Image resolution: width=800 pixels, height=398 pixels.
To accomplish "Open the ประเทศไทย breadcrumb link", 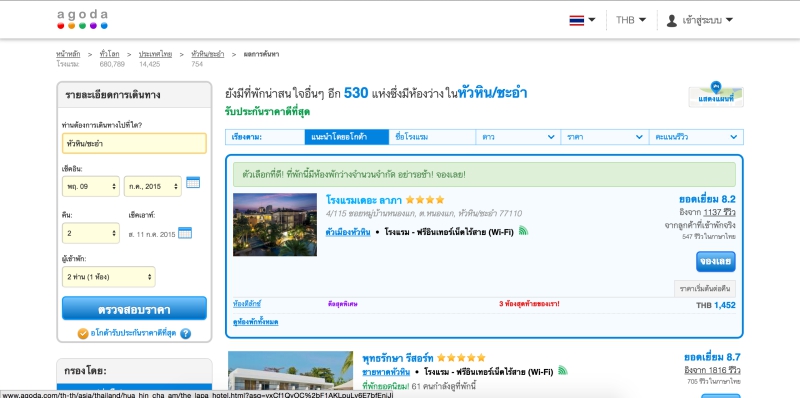I will coord(155,54).
